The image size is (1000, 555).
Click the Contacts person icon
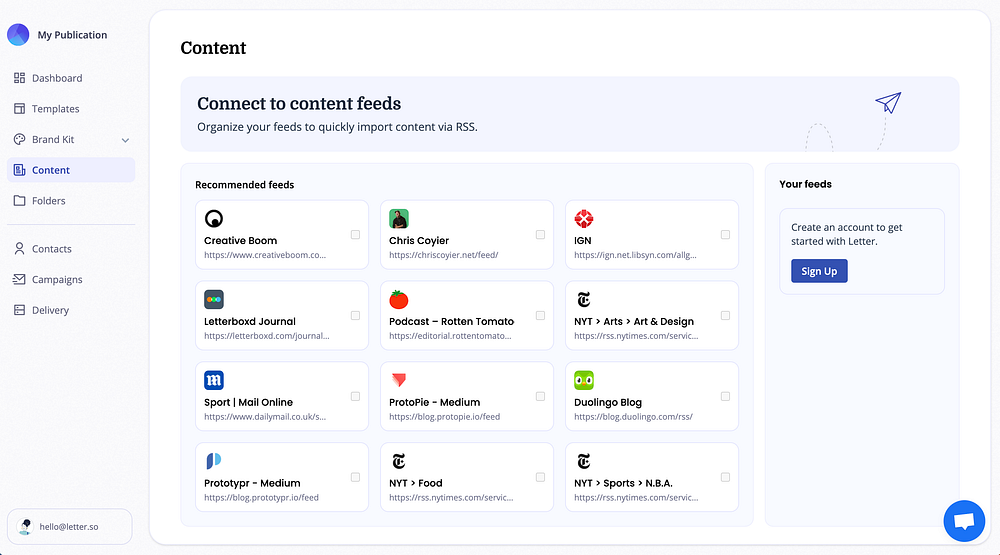pyautogui.click(x=20, y=249)
